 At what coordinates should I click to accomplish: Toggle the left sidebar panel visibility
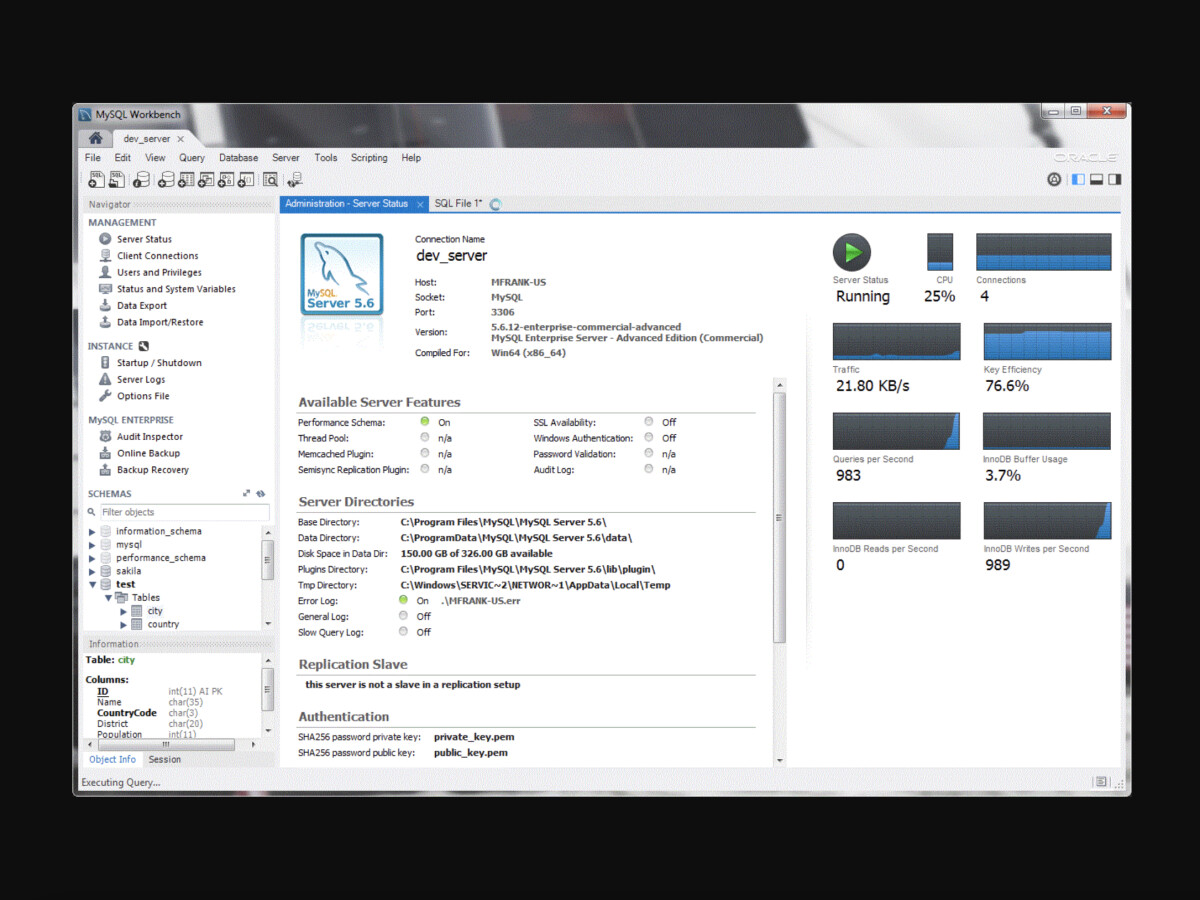(1078, 180)
